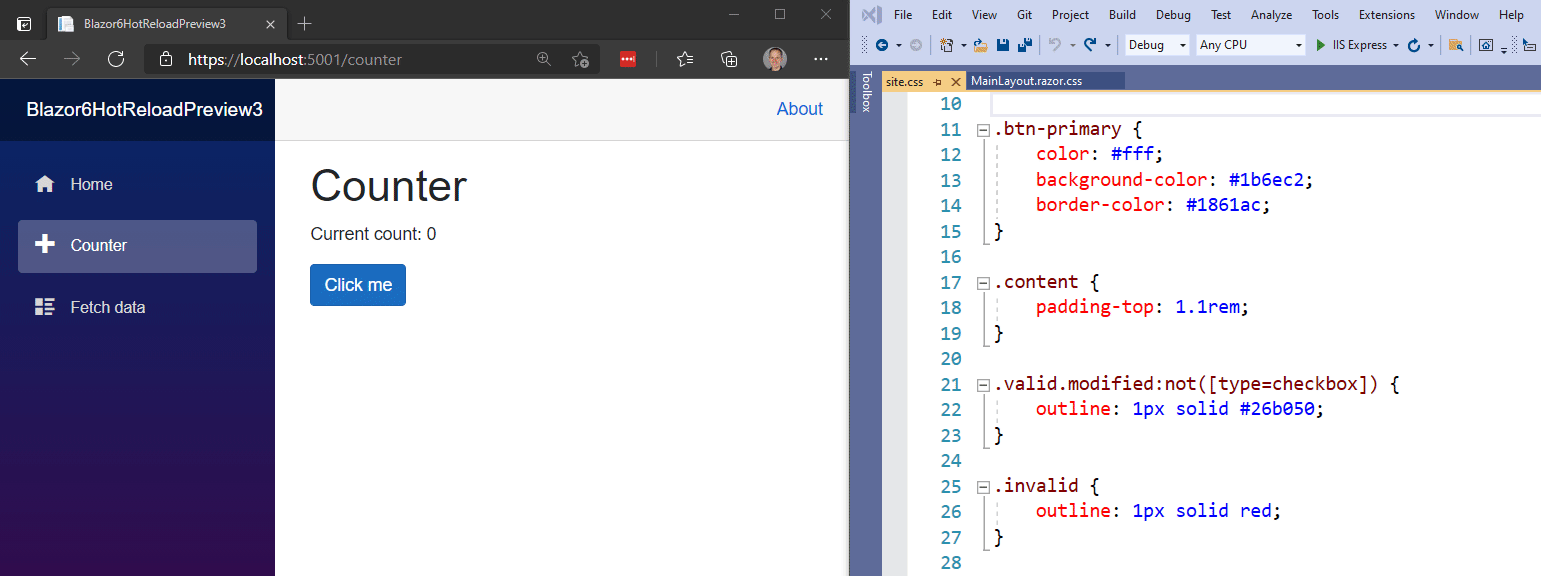Open the Any CPU platform dropdown

[x=1252, y=45]
